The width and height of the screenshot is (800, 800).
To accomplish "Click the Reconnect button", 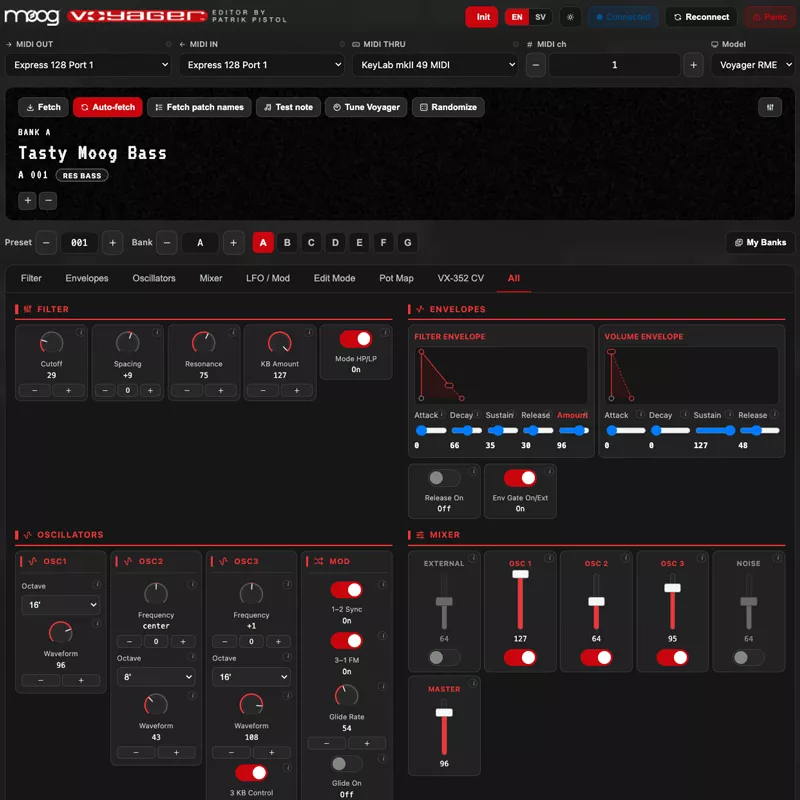I will coord(701,17).
